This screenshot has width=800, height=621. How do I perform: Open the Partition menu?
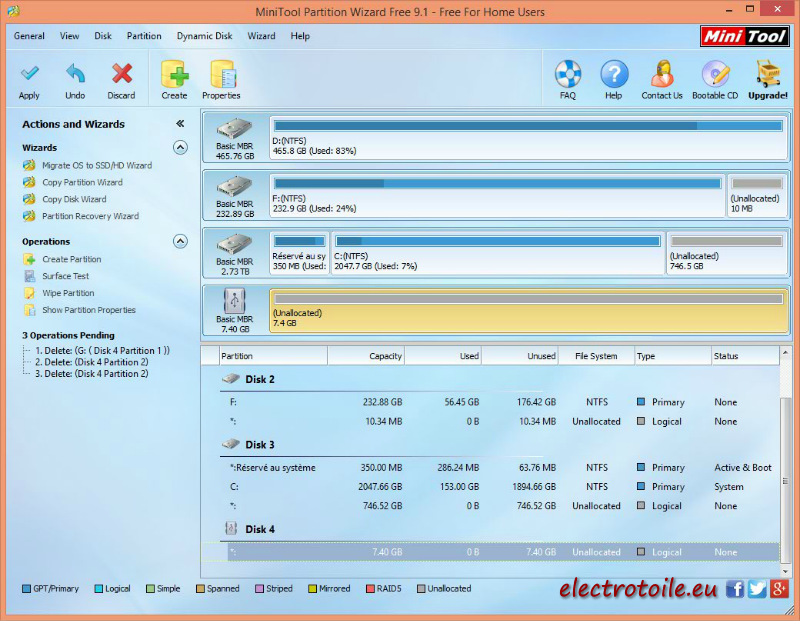[144, 36]
